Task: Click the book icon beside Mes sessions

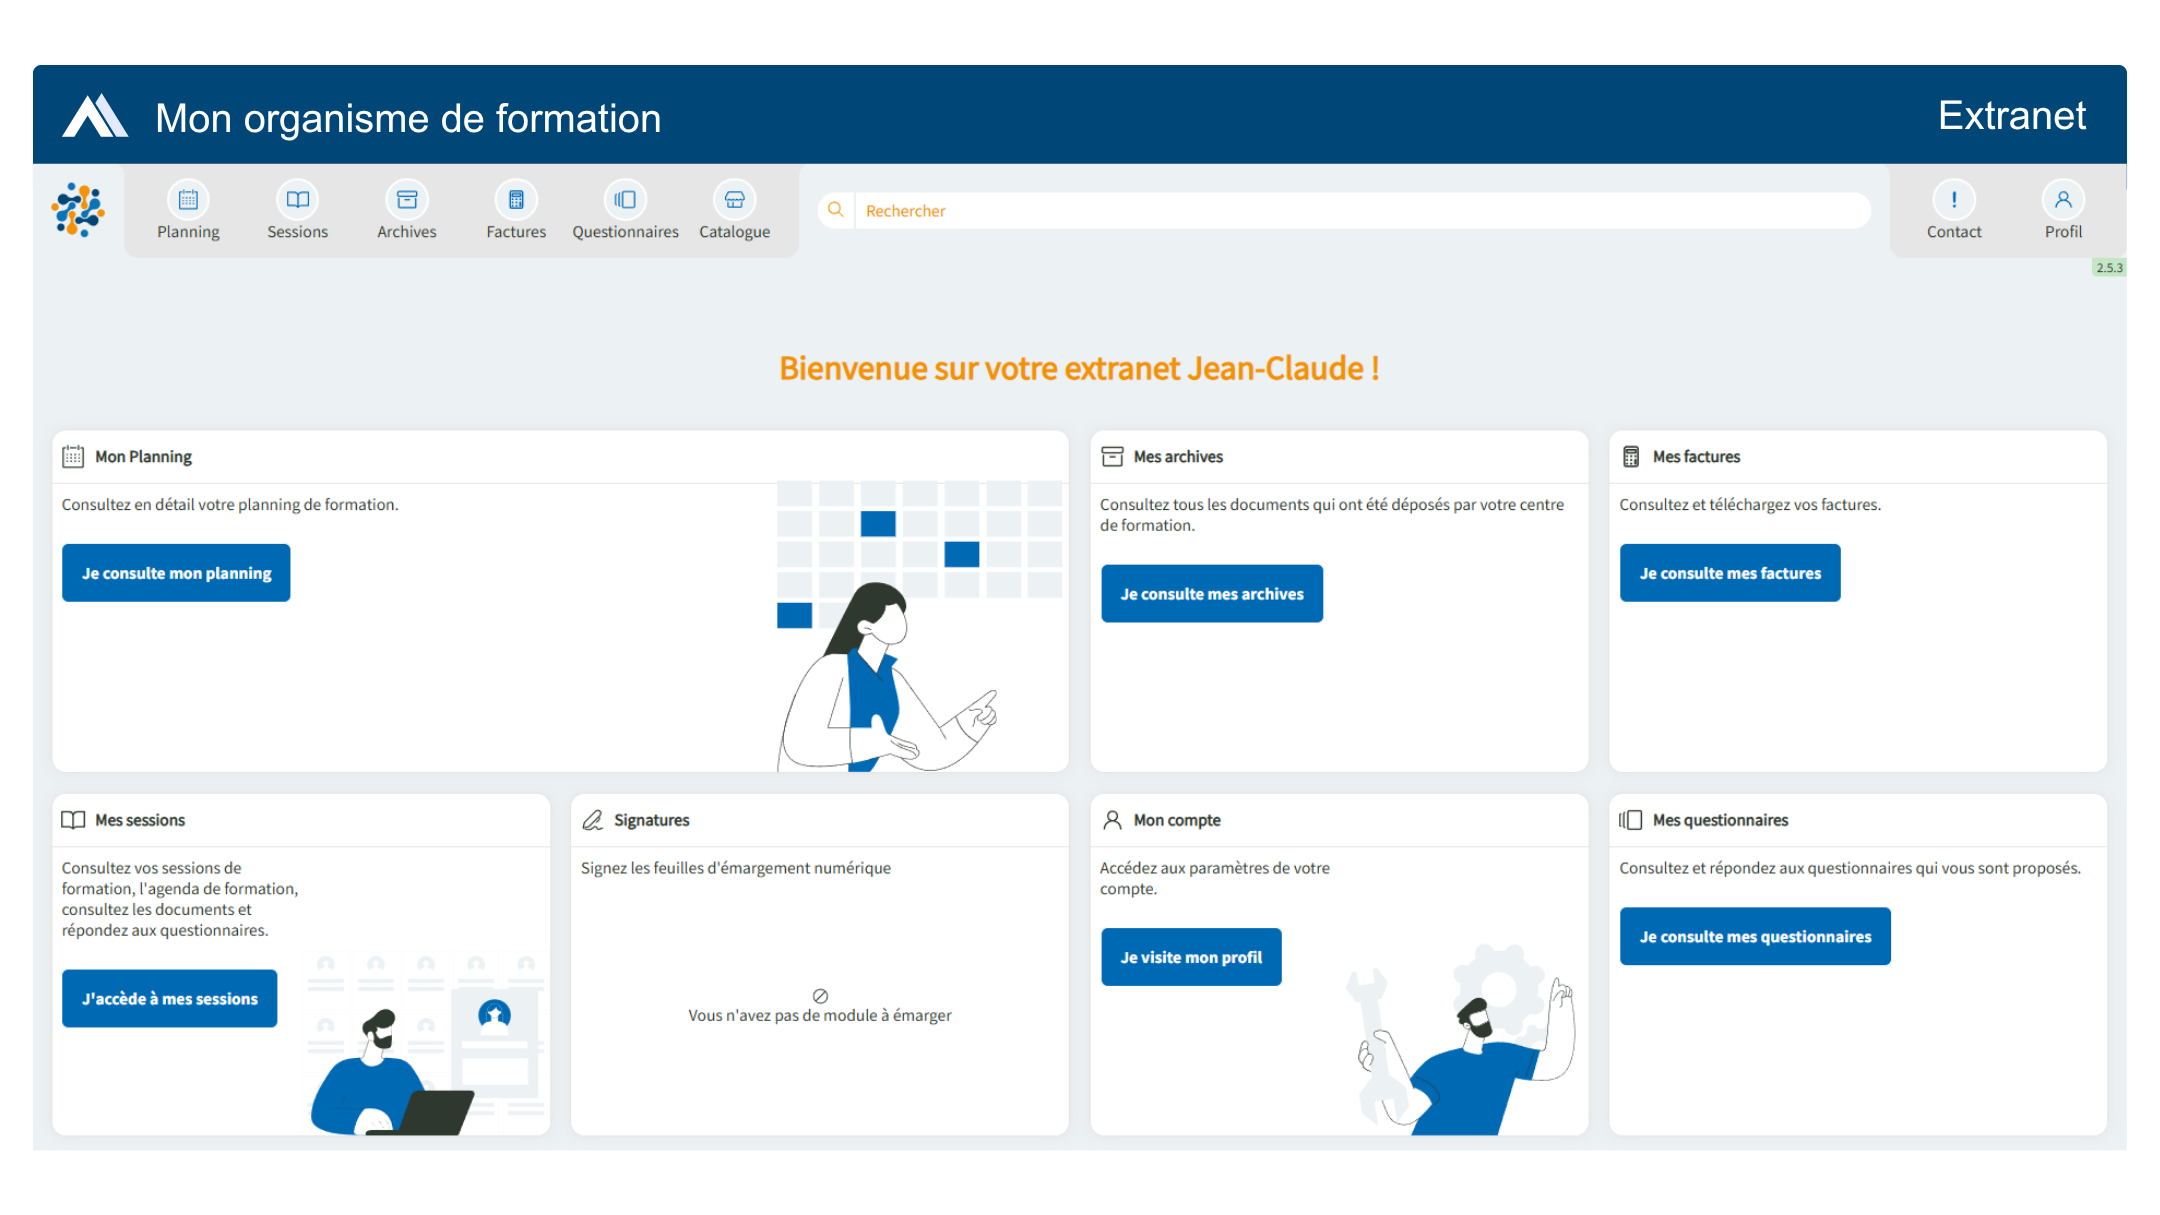Action: pos(73,820)
